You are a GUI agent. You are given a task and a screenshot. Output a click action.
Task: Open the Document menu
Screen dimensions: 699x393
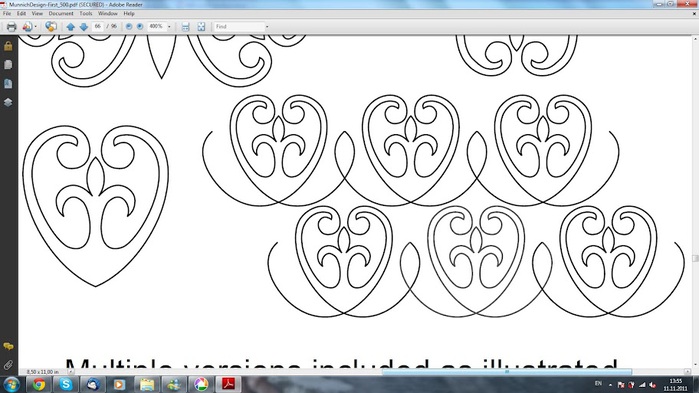tap(61, 14)
